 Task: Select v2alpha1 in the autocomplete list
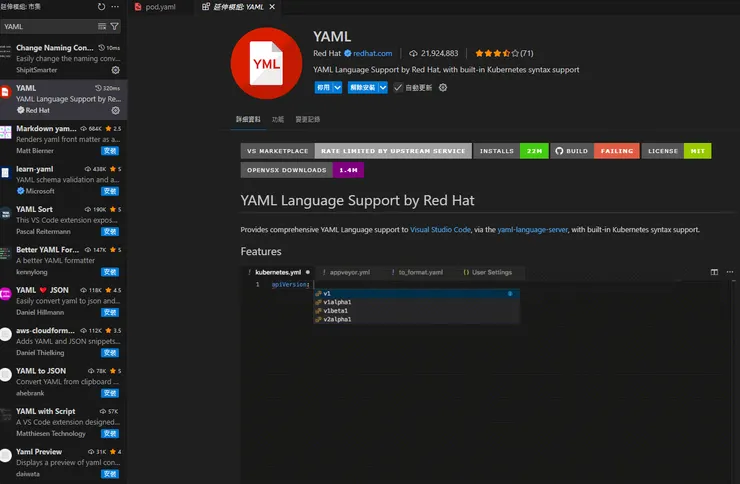coord(417,319)
